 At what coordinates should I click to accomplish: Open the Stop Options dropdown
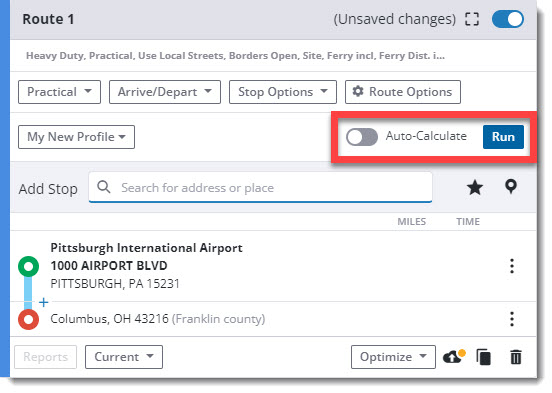[x=283, y=92]
